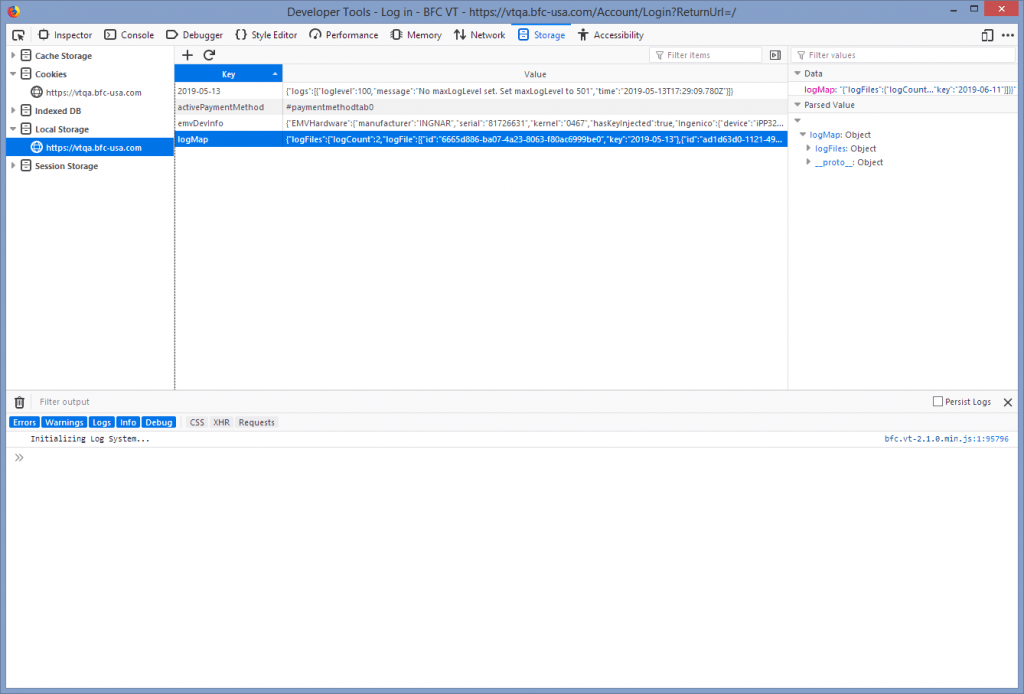The image size is (1024, 694).
Task: Toggle the Warnings filter button
Action: click(64, 422)
